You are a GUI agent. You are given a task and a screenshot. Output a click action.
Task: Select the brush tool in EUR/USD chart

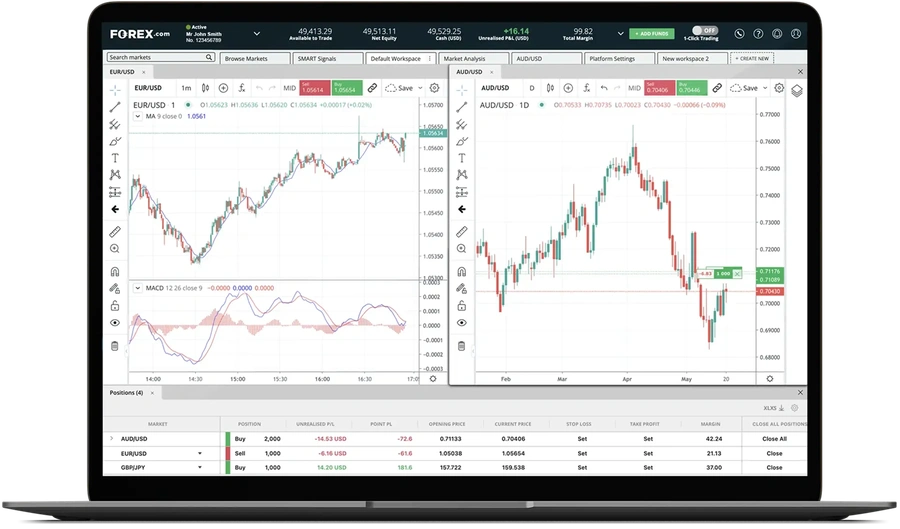click(115, 141)
